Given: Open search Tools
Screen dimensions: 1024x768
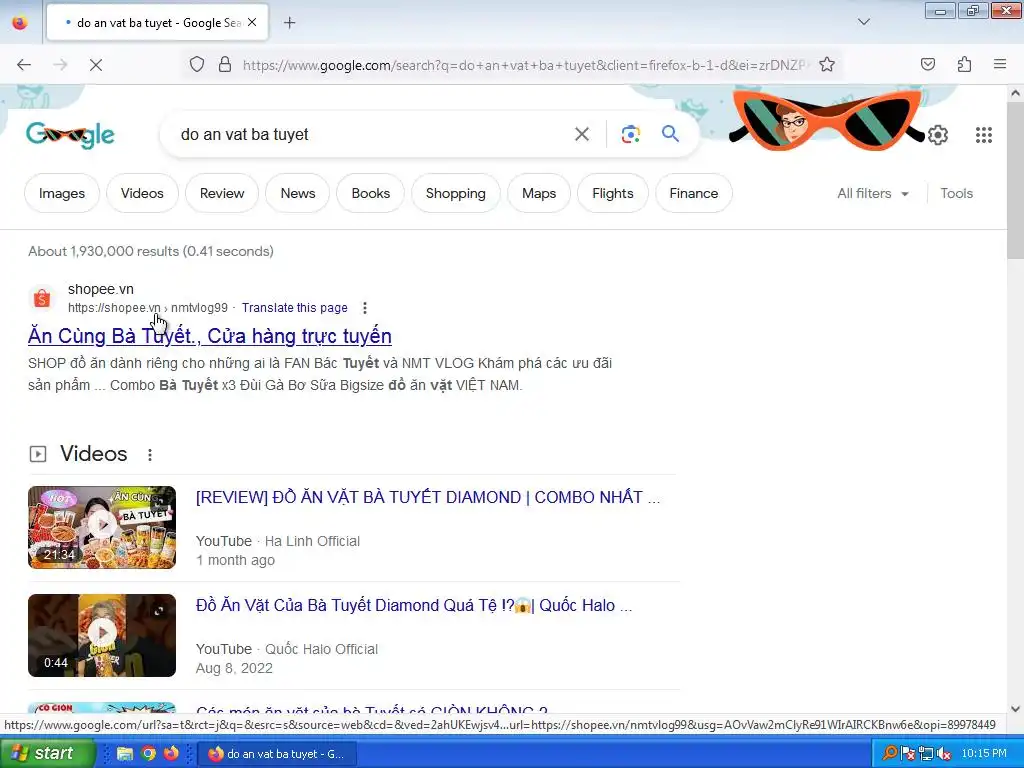Looking at the screenshot, I should coord(956,193).
